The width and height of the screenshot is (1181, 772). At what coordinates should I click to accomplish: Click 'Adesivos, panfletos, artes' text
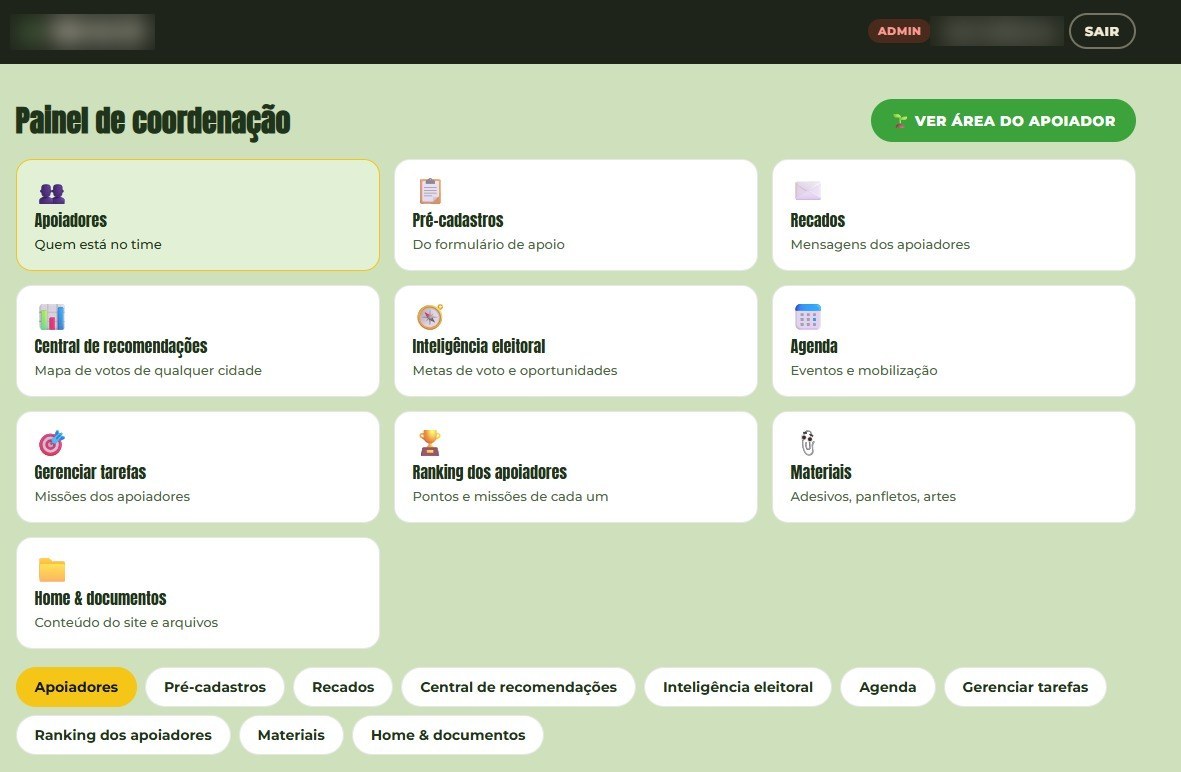(873, 496)
